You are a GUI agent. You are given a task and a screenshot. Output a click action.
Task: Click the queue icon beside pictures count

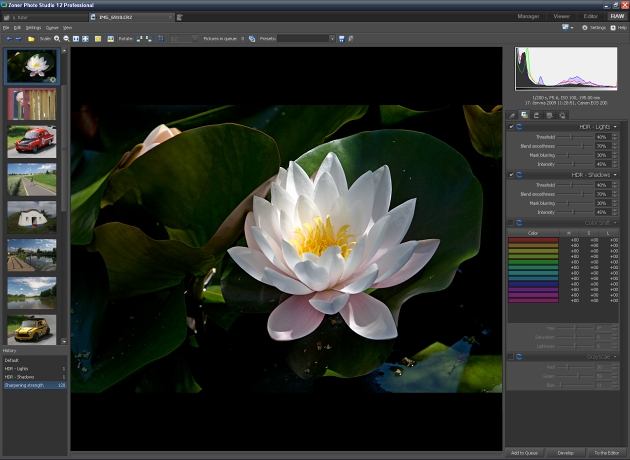click(x=252, y=39)
